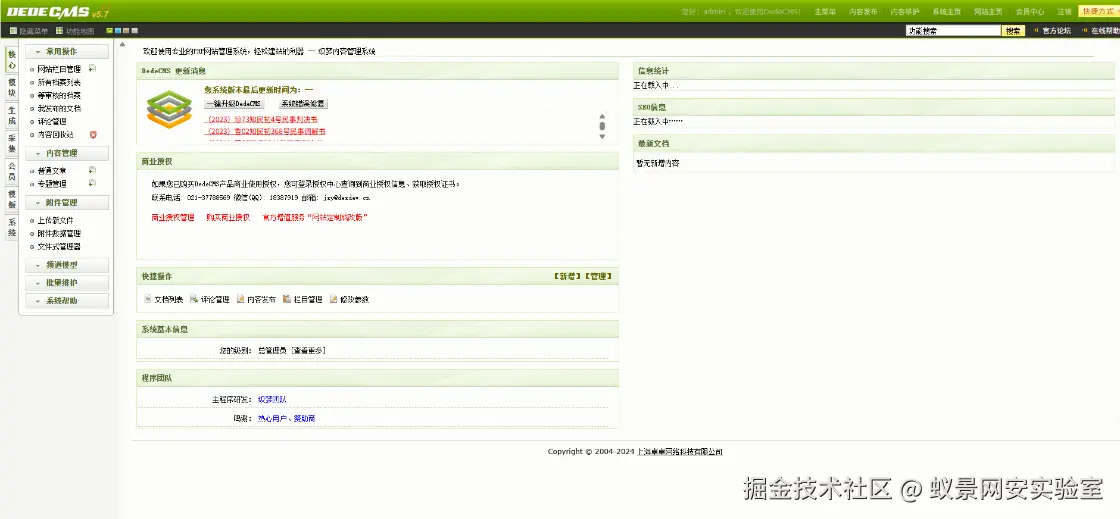
Task: Open the 快捷方式 dropdown
Action: click(x=1099, y=11)
